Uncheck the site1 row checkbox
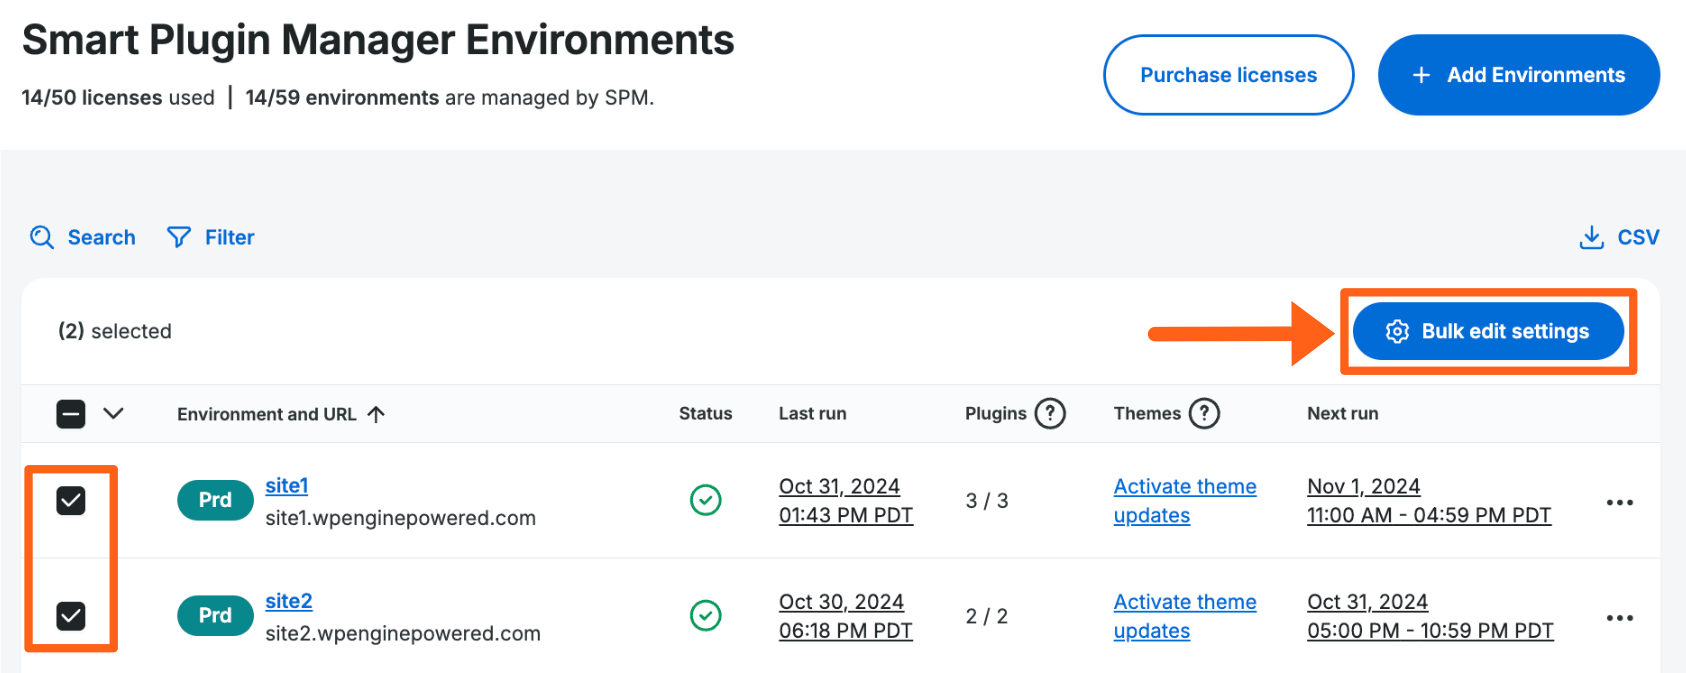Viewport: 1686px width, 673px height. (x=71, y=500)
